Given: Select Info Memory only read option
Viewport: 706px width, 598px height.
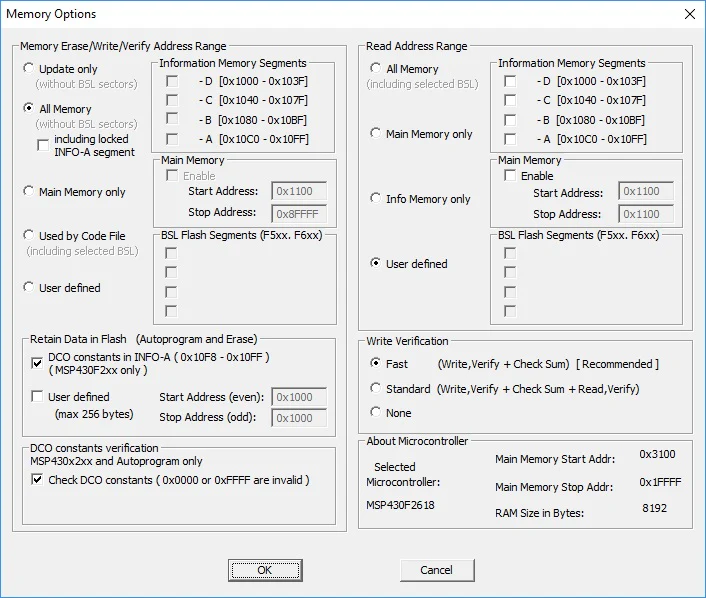Looking at the screenshot, I should coord(376,199).
